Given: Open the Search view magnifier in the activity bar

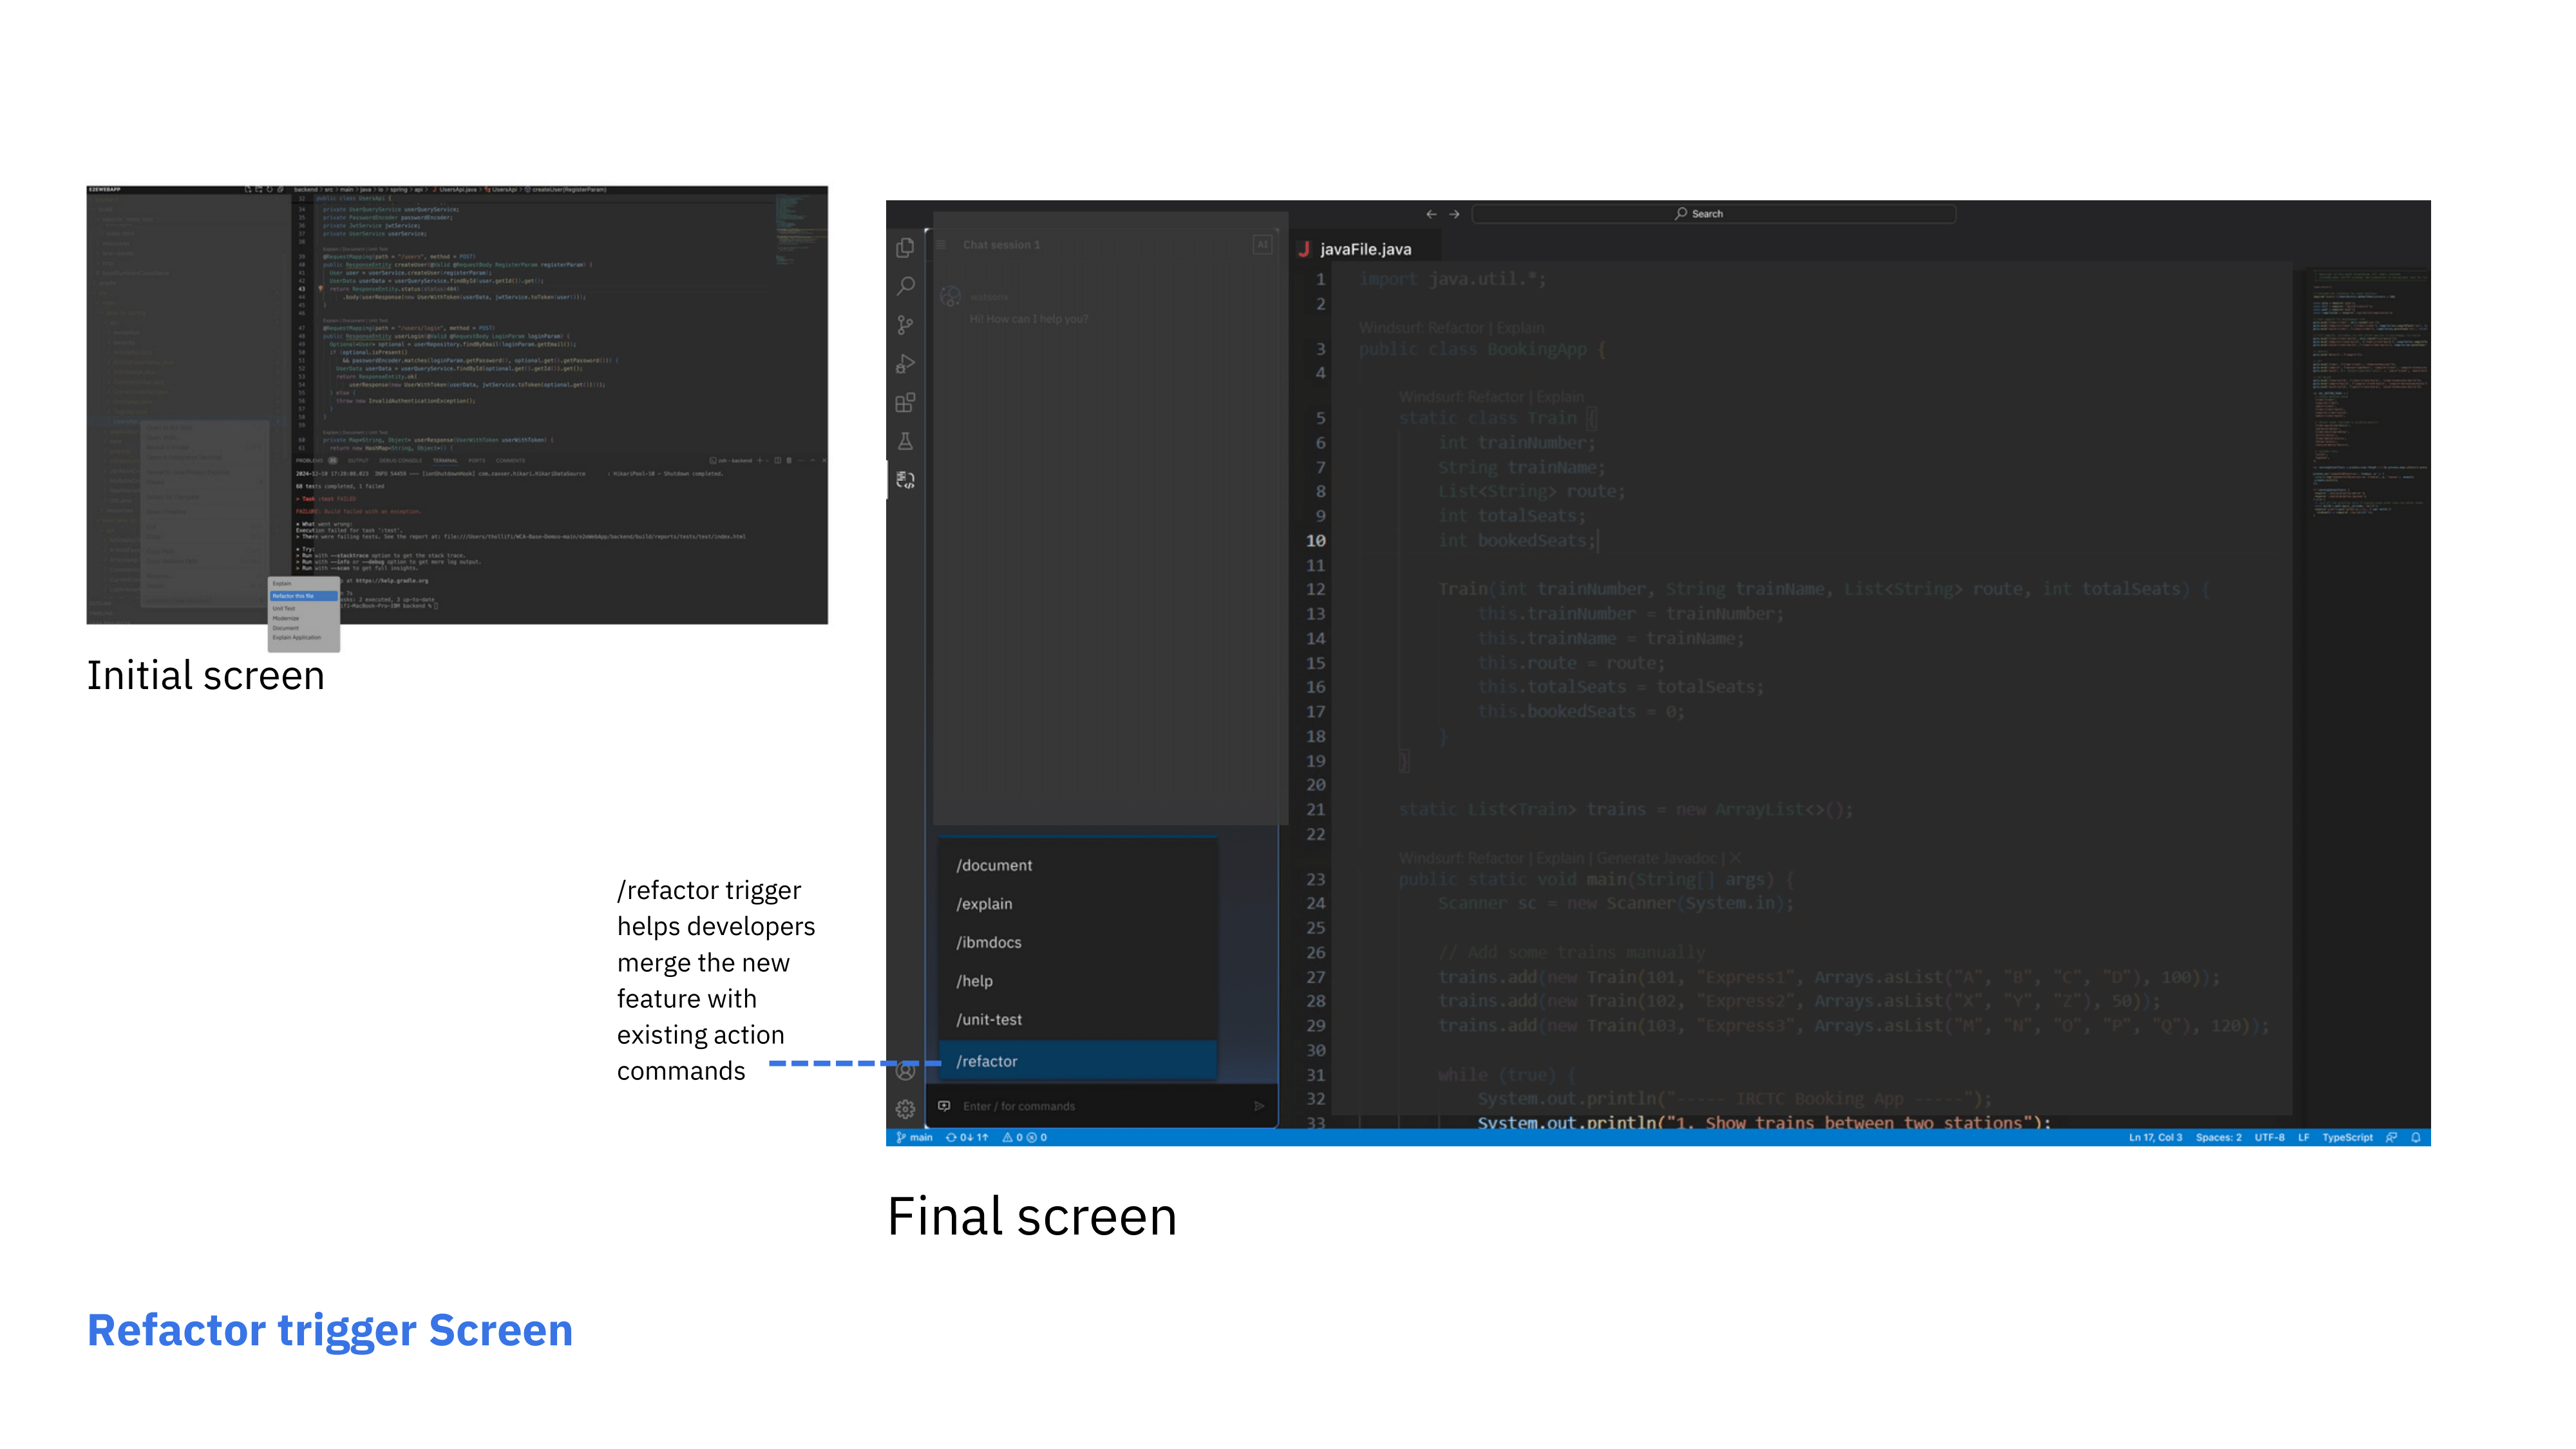Looking at the screenshot, I should [x=905, y=286].
